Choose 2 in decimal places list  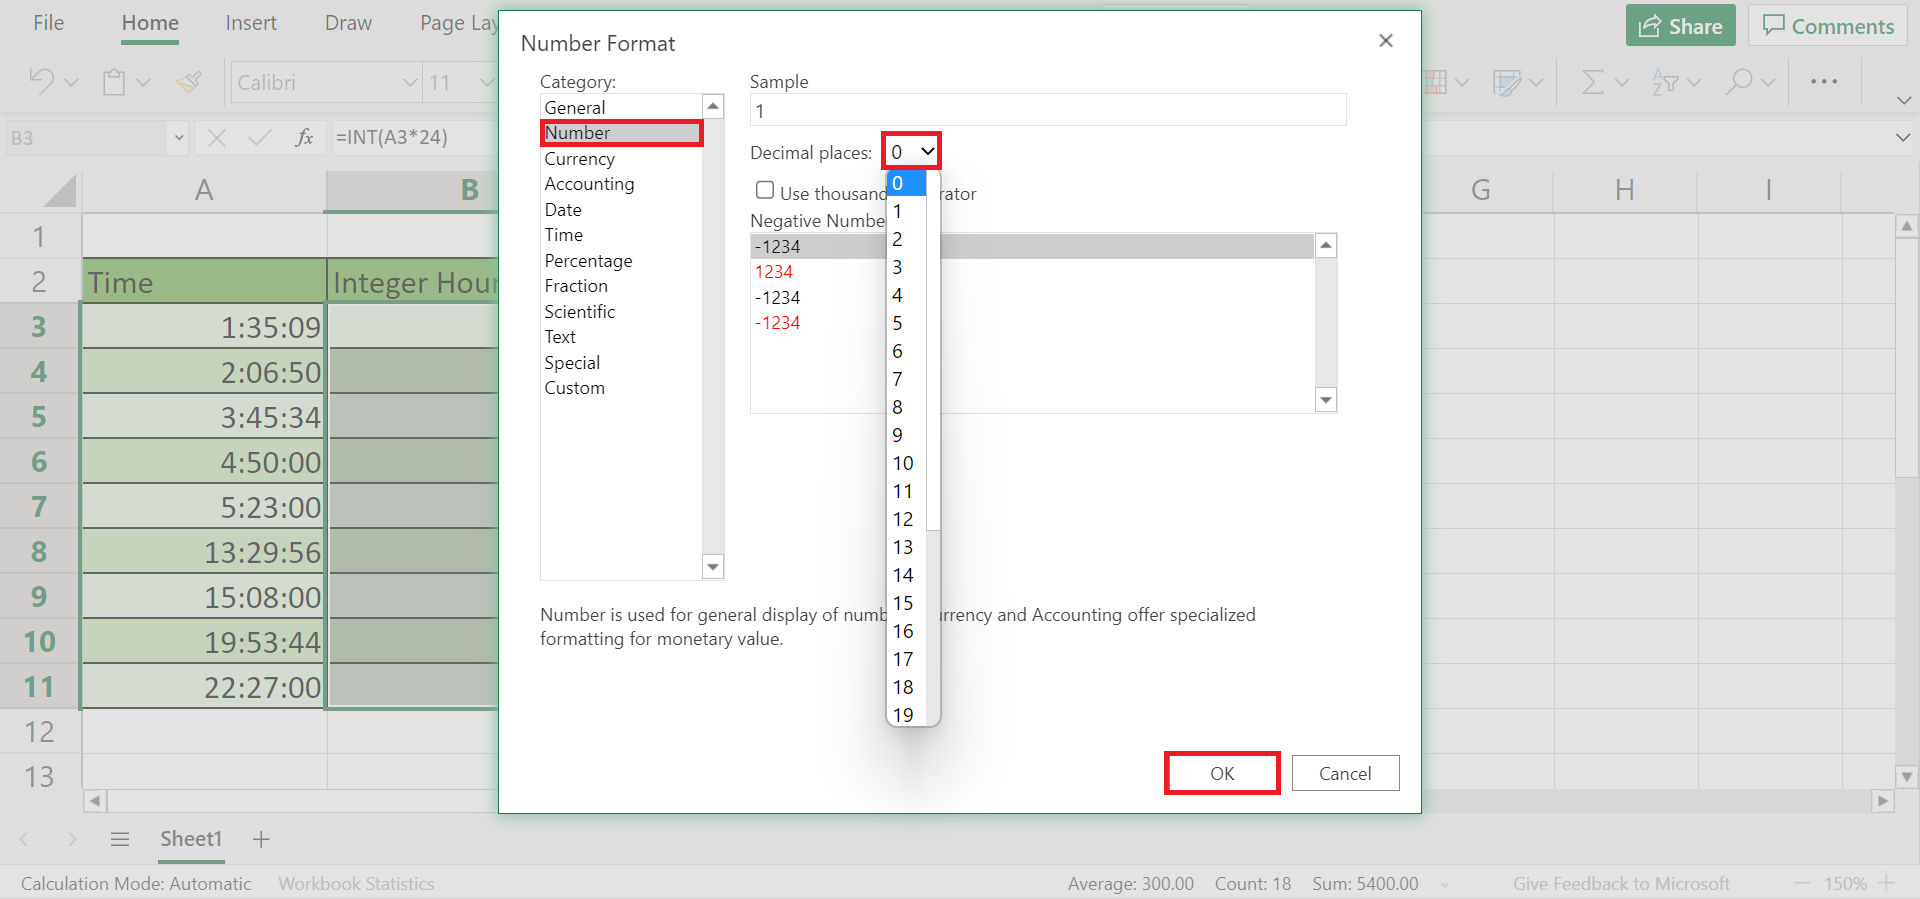coord(898,239)
